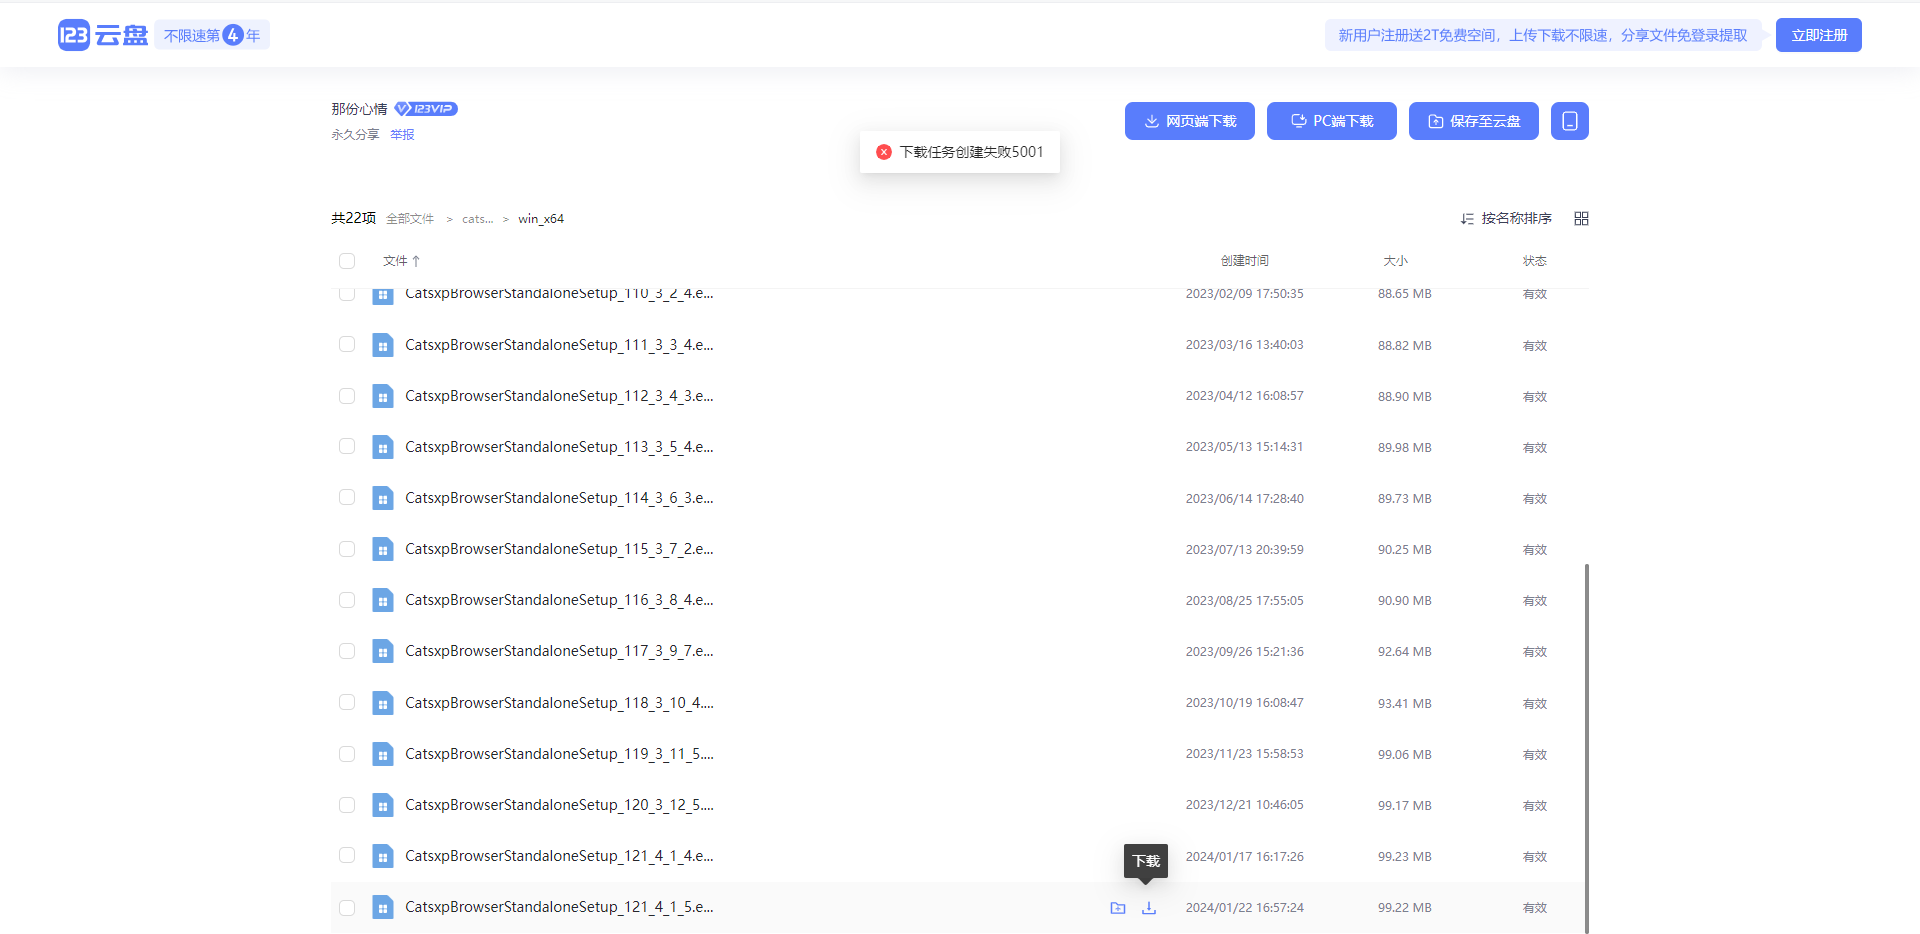
Task: Open file CatsxpBrowserStandaloneSetup_119_3_11_5....
Action: tap(559, 754)
